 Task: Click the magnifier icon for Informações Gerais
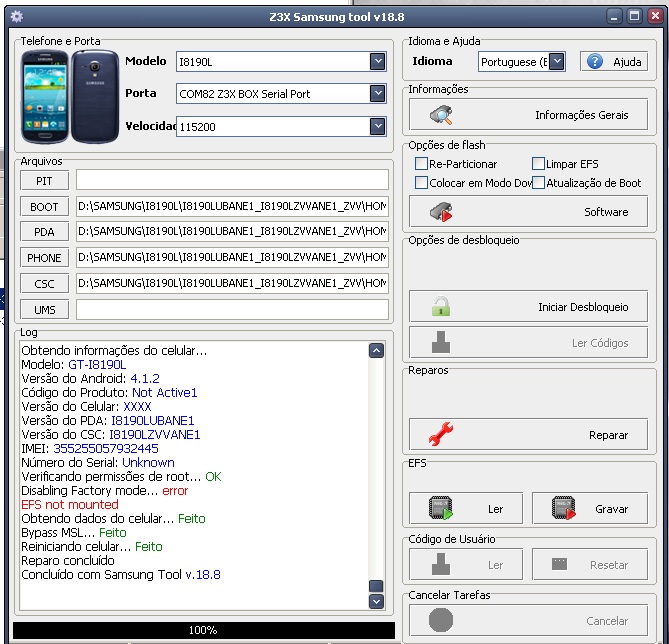coord(441,115)
